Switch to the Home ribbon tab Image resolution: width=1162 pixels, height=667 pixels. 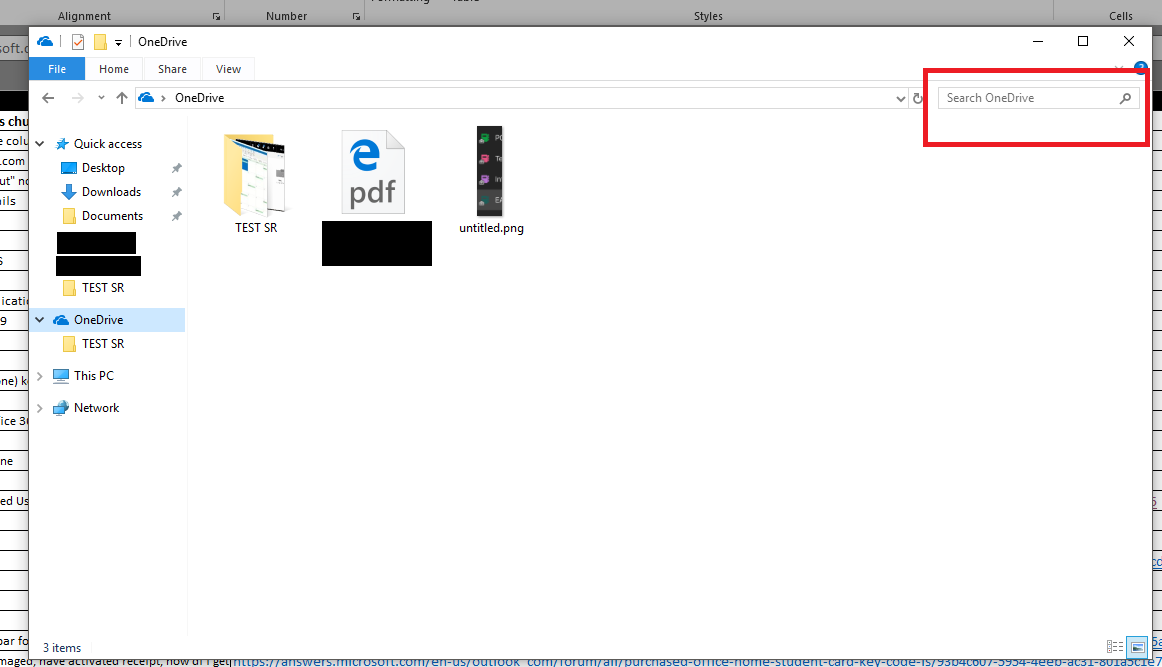coord(114,69)
